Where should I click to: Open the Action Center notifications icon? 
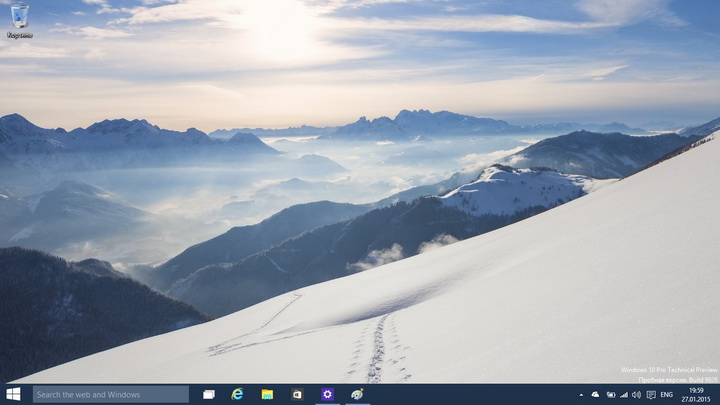coord(650,395)
